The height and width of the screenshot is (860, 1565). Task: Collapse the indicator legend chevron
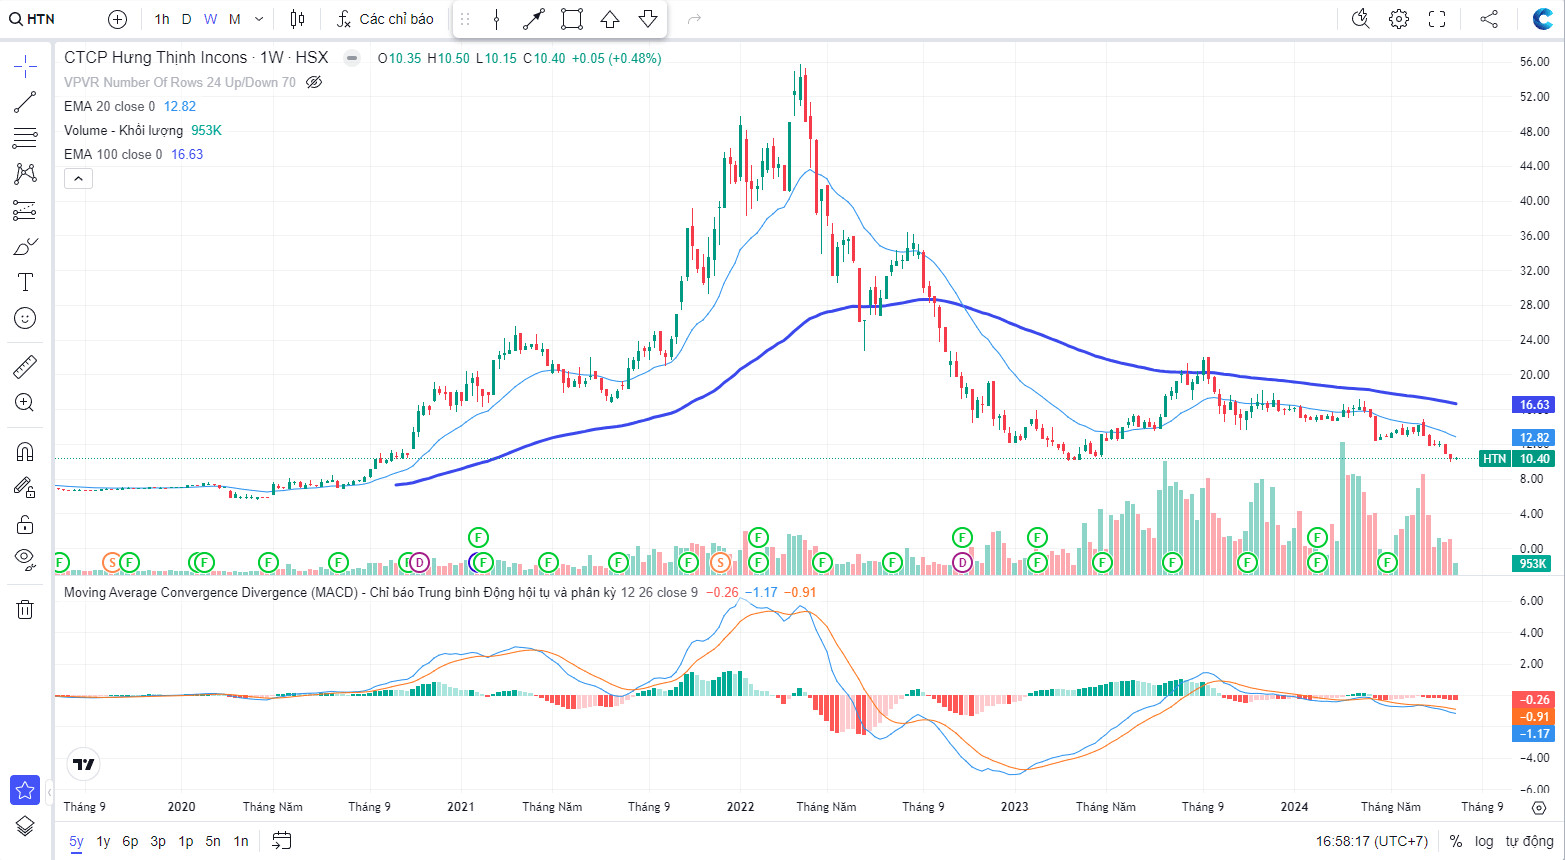click(78, 178)
